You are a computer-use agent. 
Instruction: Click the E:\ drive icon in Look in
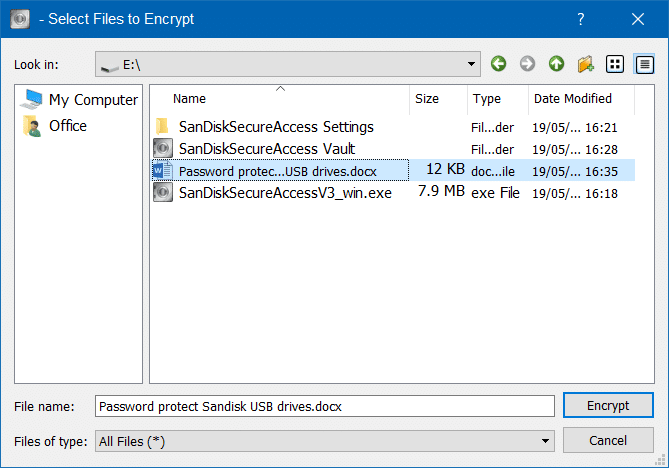[x=109, y=67]
